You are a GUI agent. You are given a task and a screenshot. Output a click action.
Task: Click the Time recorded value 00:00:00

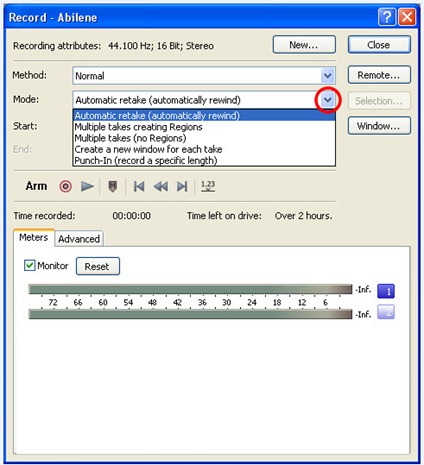131,216
